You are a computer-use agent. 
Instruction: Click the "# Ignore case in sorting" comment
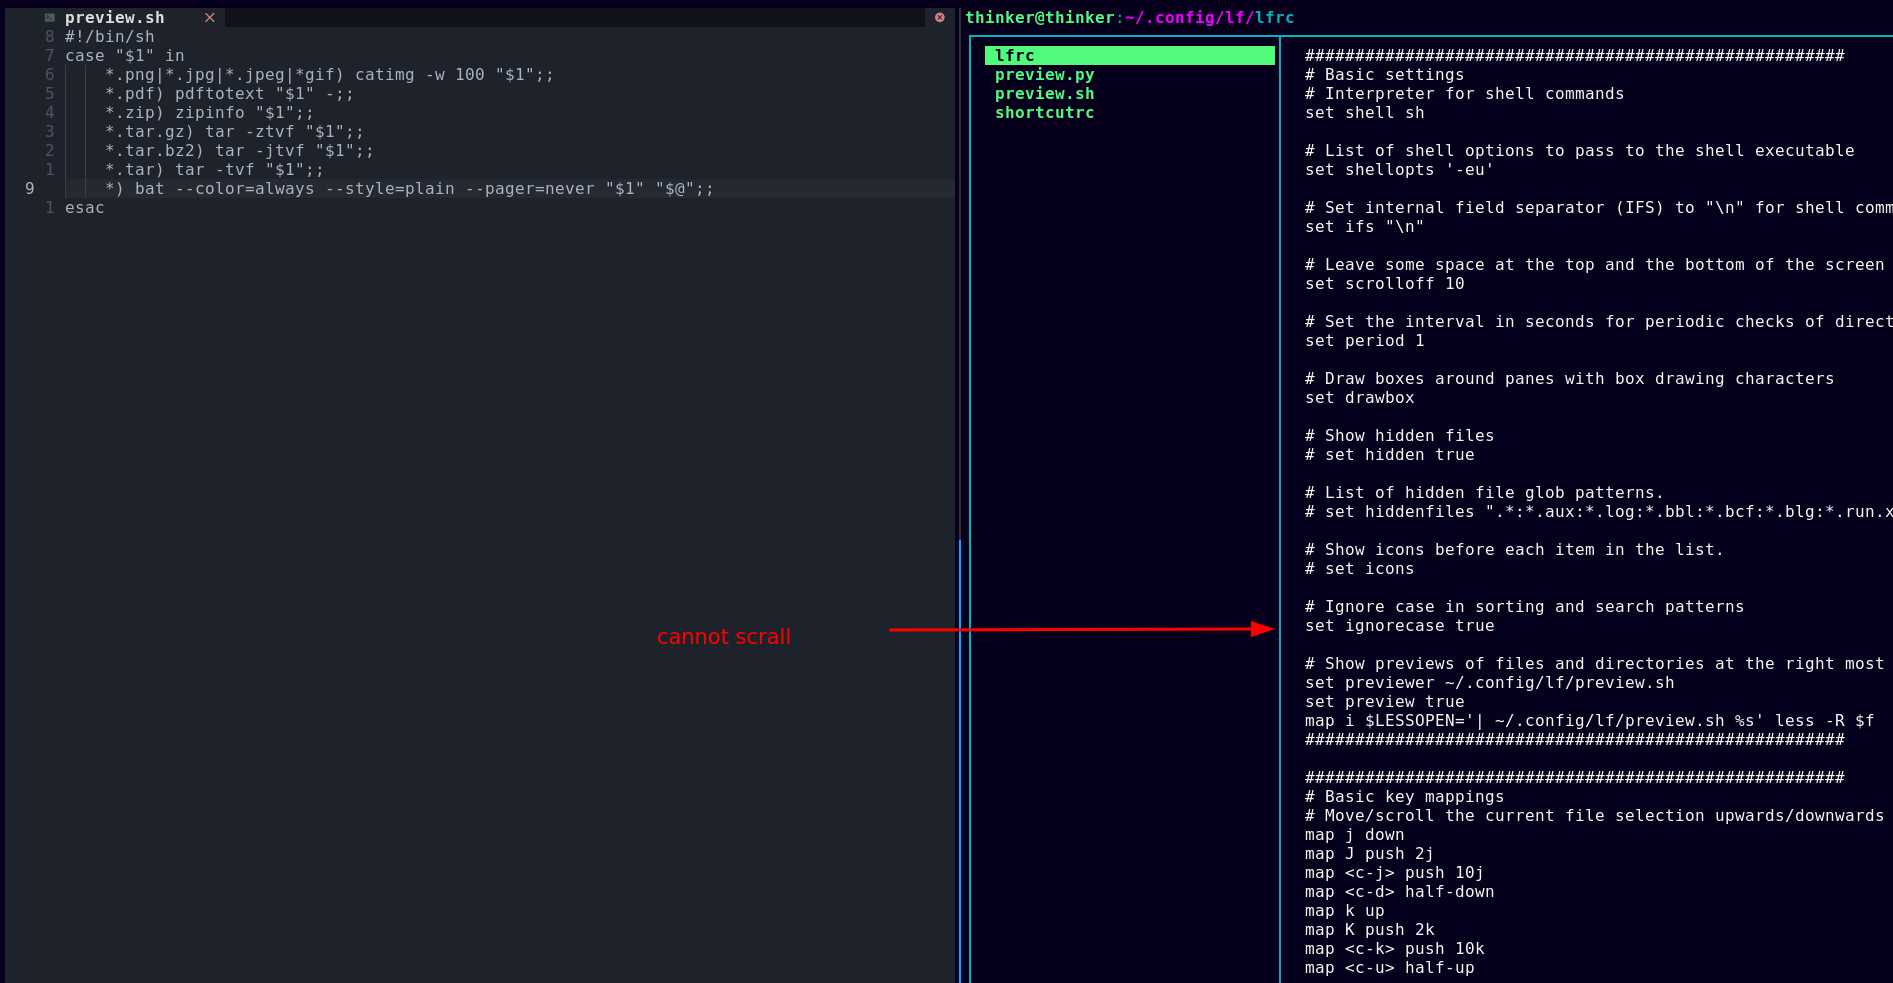pos(1524,606)
